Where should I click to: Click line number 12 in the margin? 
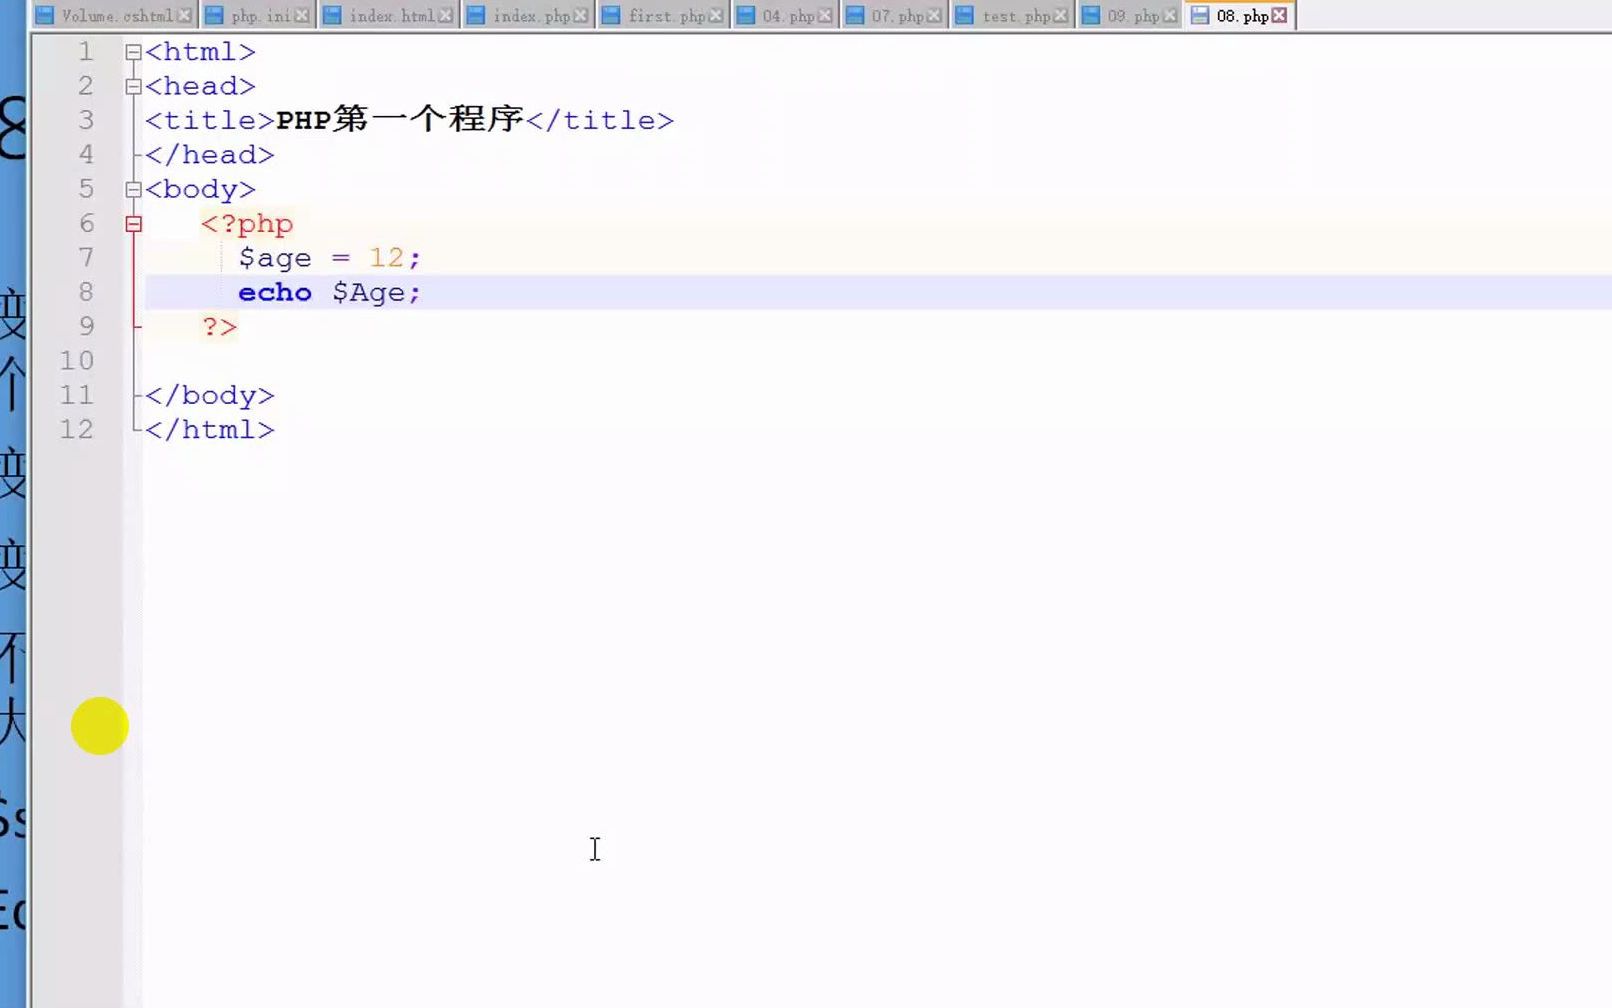(x=77, y=429)
